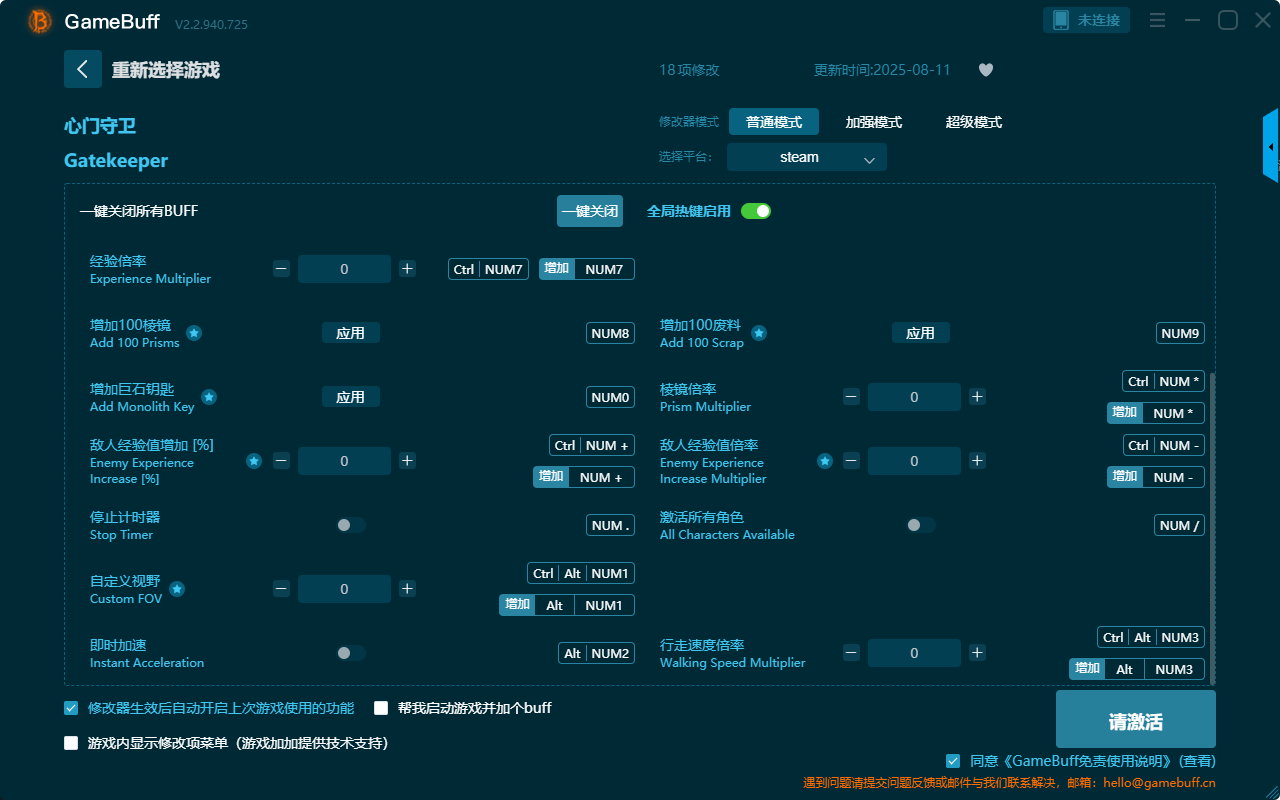Click 一键关闭 button
This screenshot has height=800, width=1280.
(590, 211)
